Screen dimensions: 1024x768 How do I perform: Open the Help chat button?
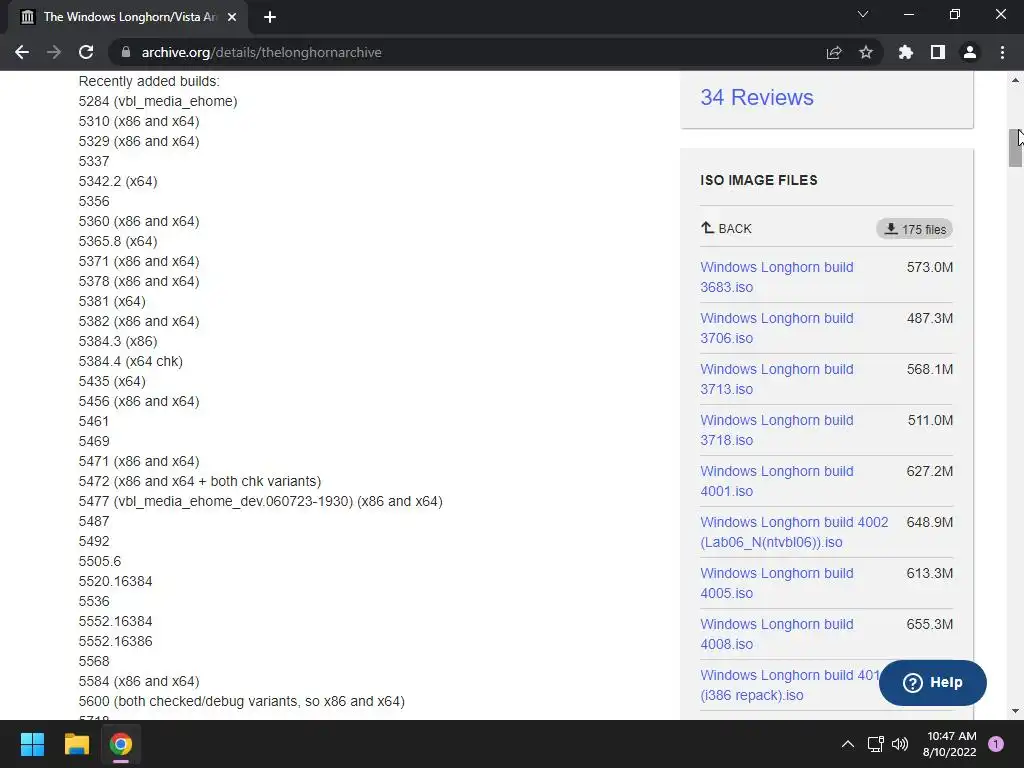tap(933, 682)
